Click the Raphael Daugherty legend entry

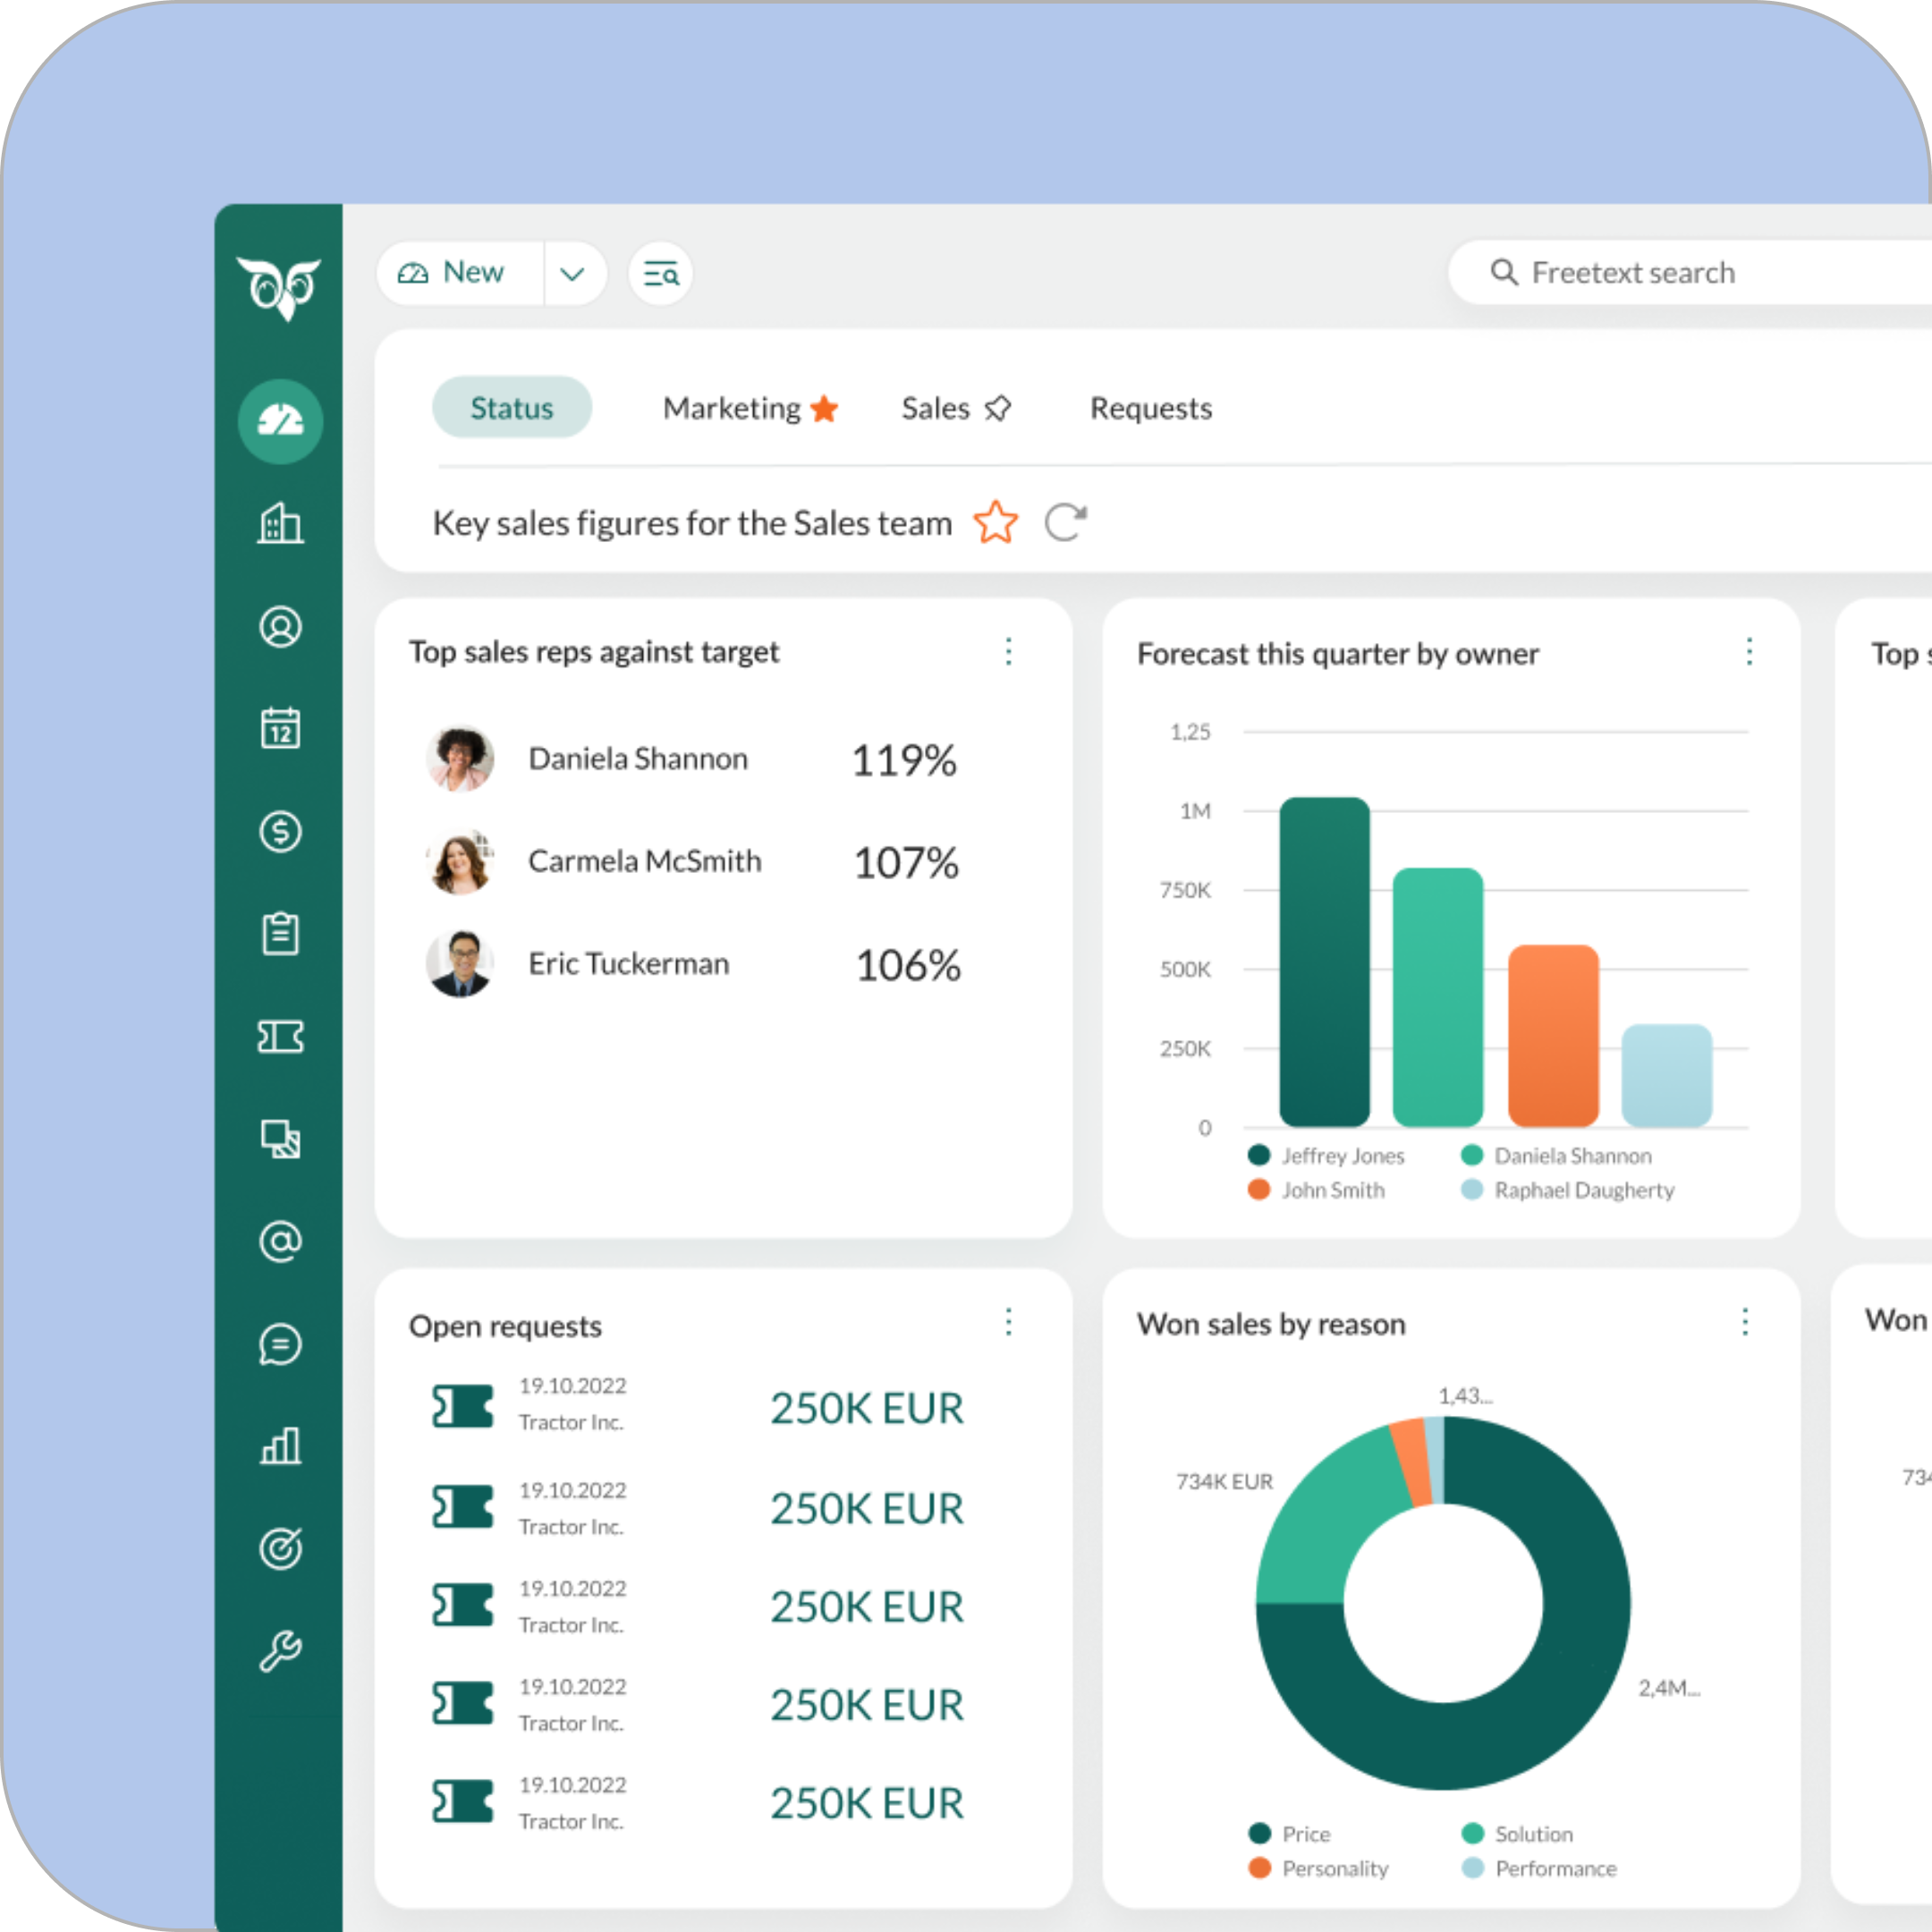click(x=1567, y=1189)
